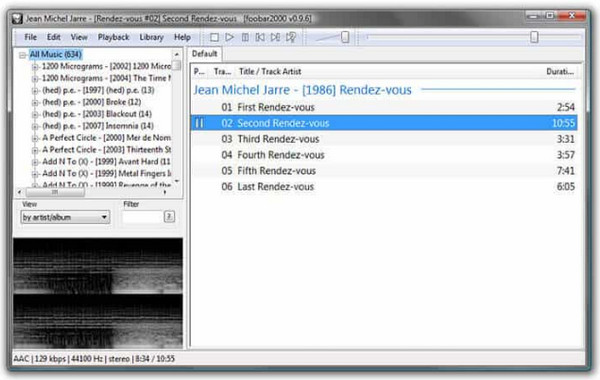Select track 03 Third Rendez-vous
The width and height of the screenshot is (600, 380).
coord(384,139)
